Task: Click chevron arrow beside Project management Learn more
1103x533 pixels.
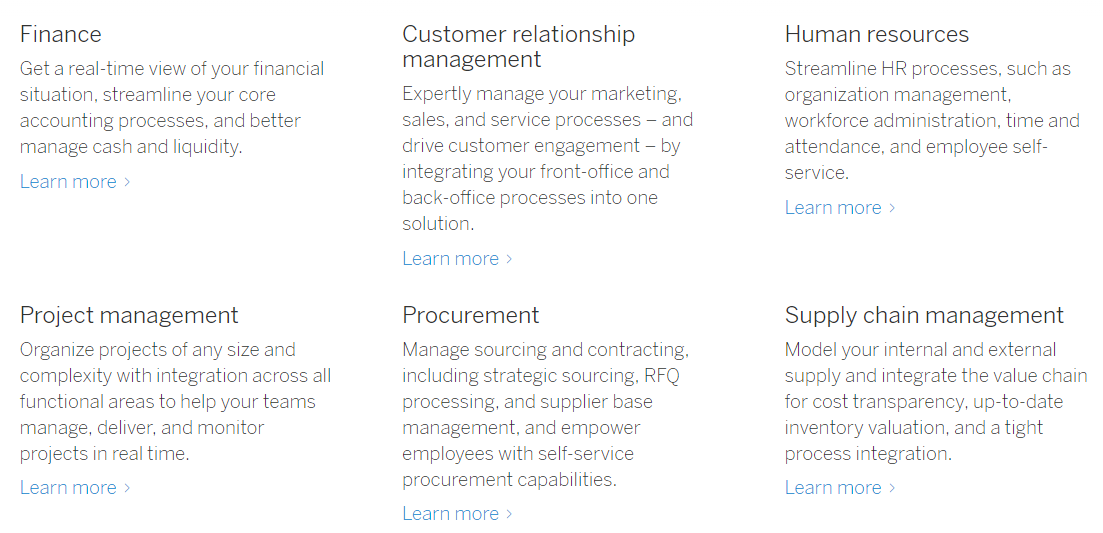Action: [127, 488]
